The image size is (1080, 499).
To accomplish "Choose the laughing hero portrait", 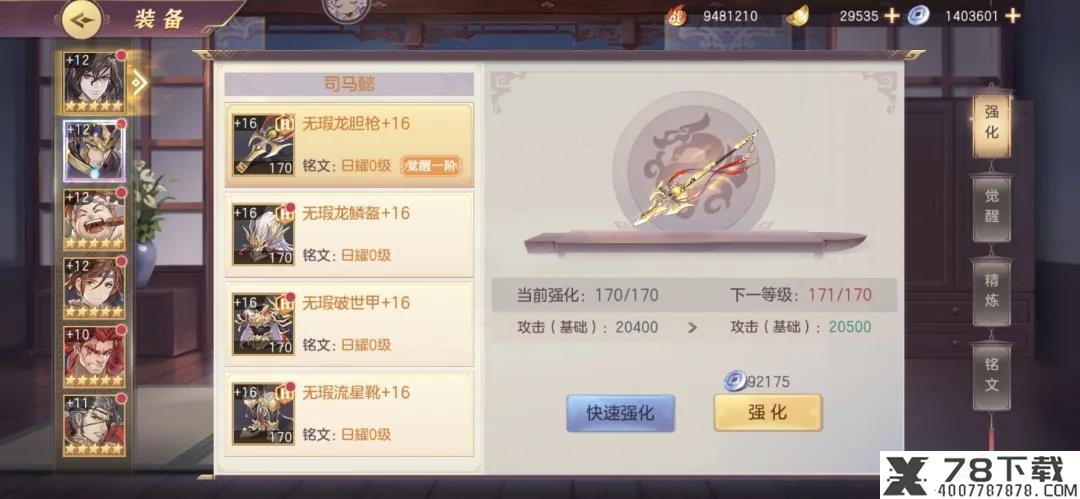I will pos(94,220).
